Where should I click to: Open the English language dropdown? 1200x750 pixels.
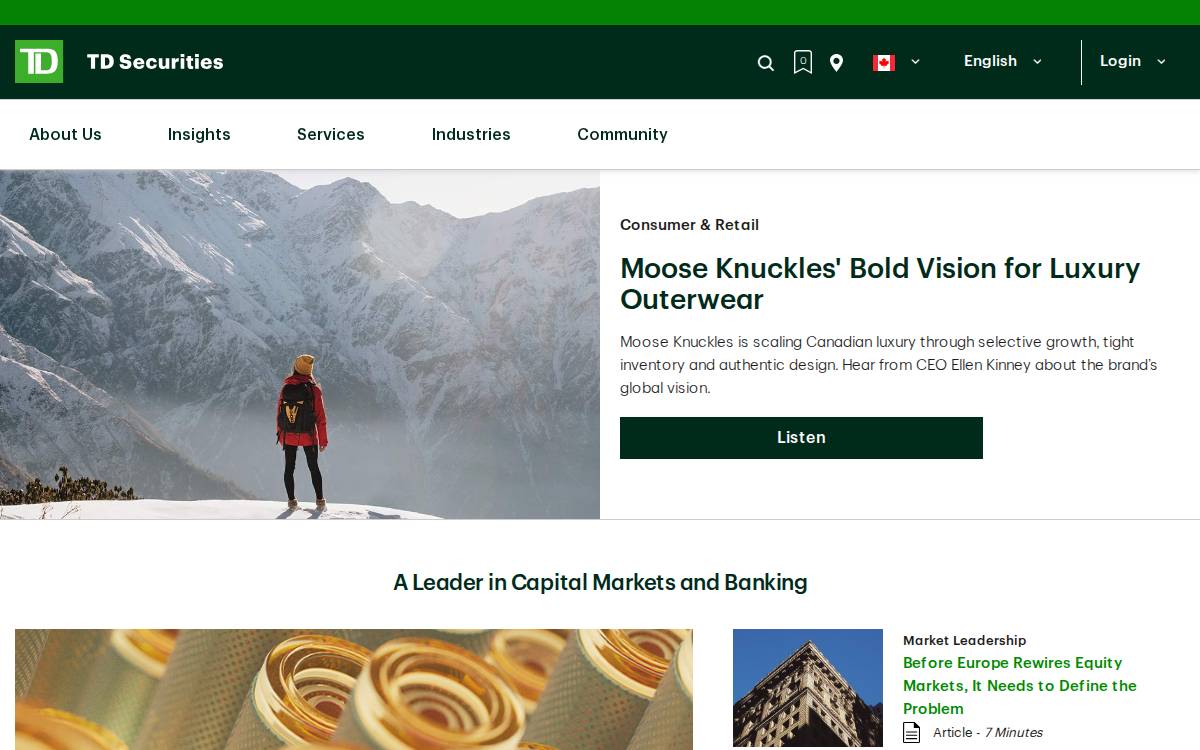(x=1003, y=61)
